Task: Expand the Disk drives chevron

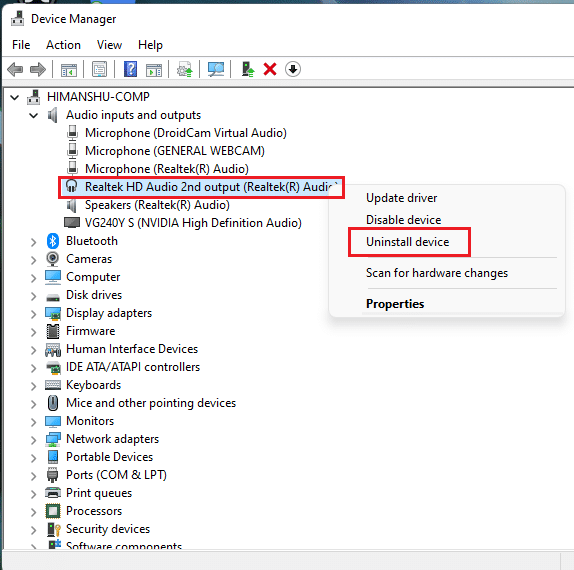Action: coord(34,296)
